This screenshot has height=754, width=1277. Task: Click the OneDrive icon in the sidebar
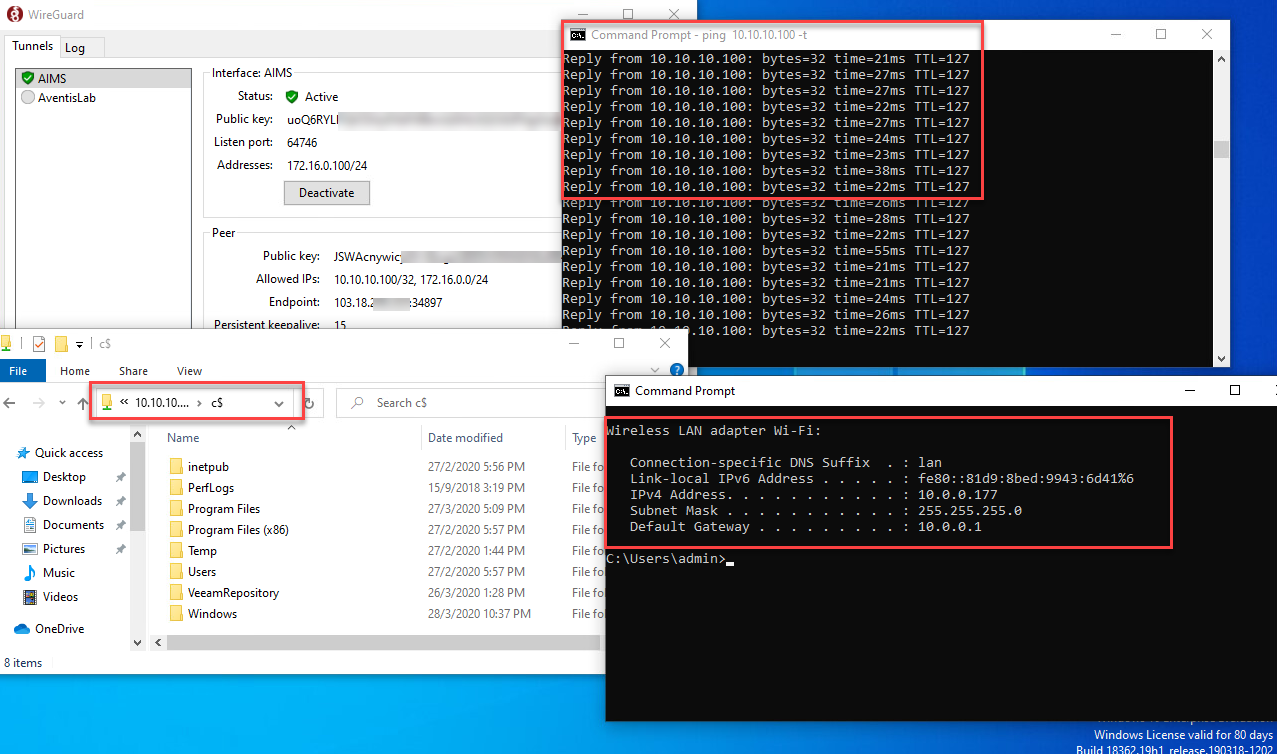tap(23, 628)
